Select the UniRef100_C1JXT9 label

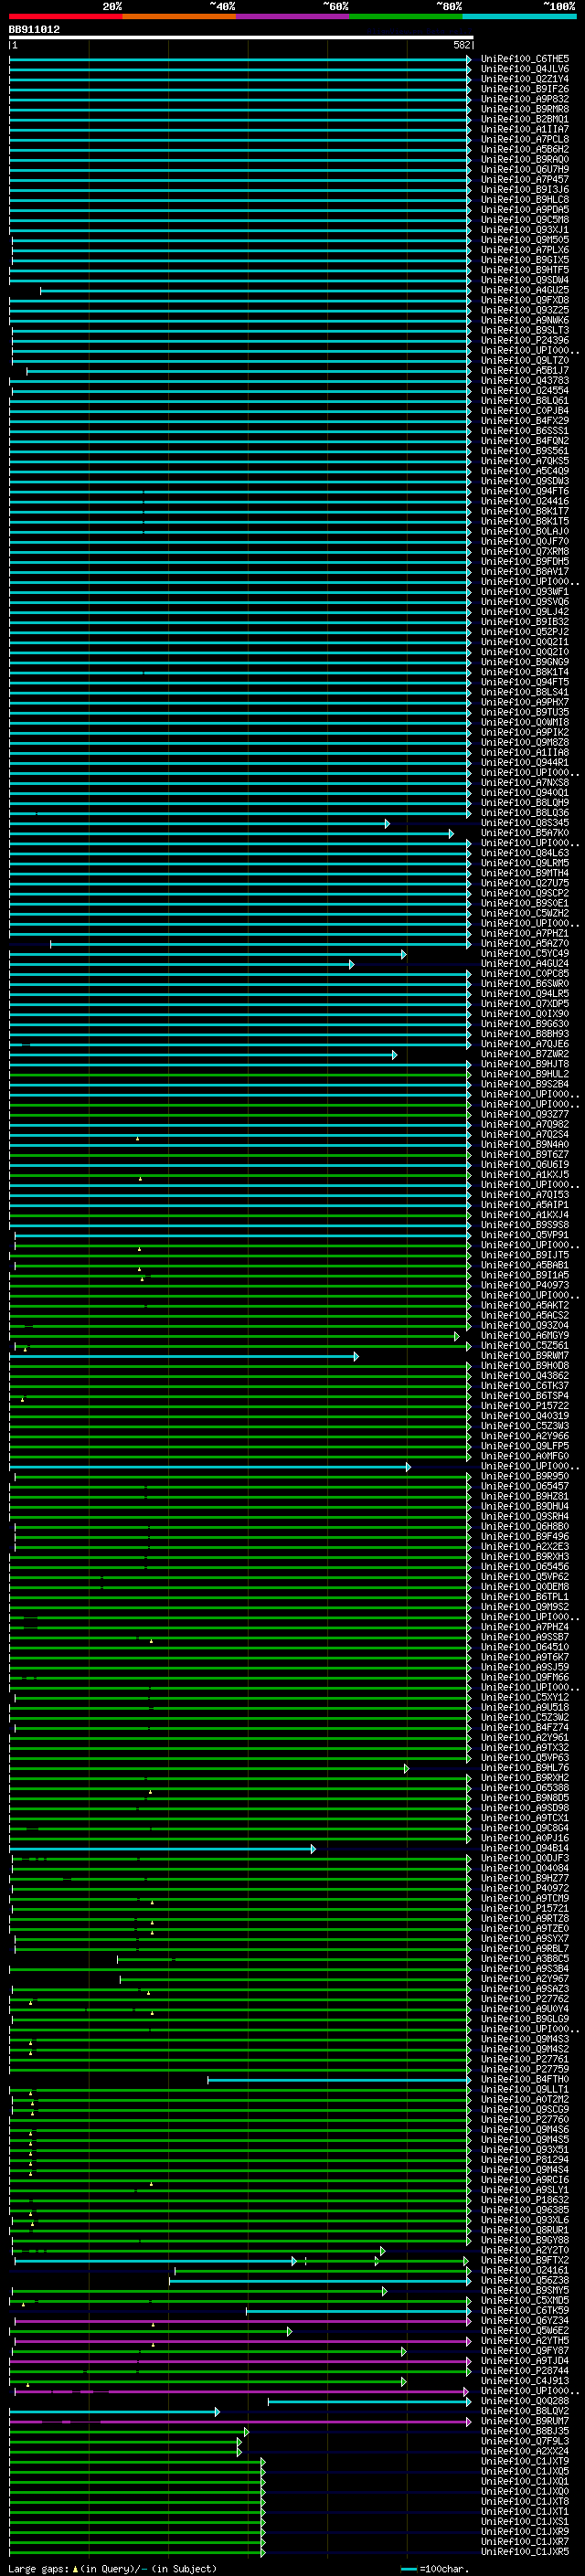pos(524,2461)
